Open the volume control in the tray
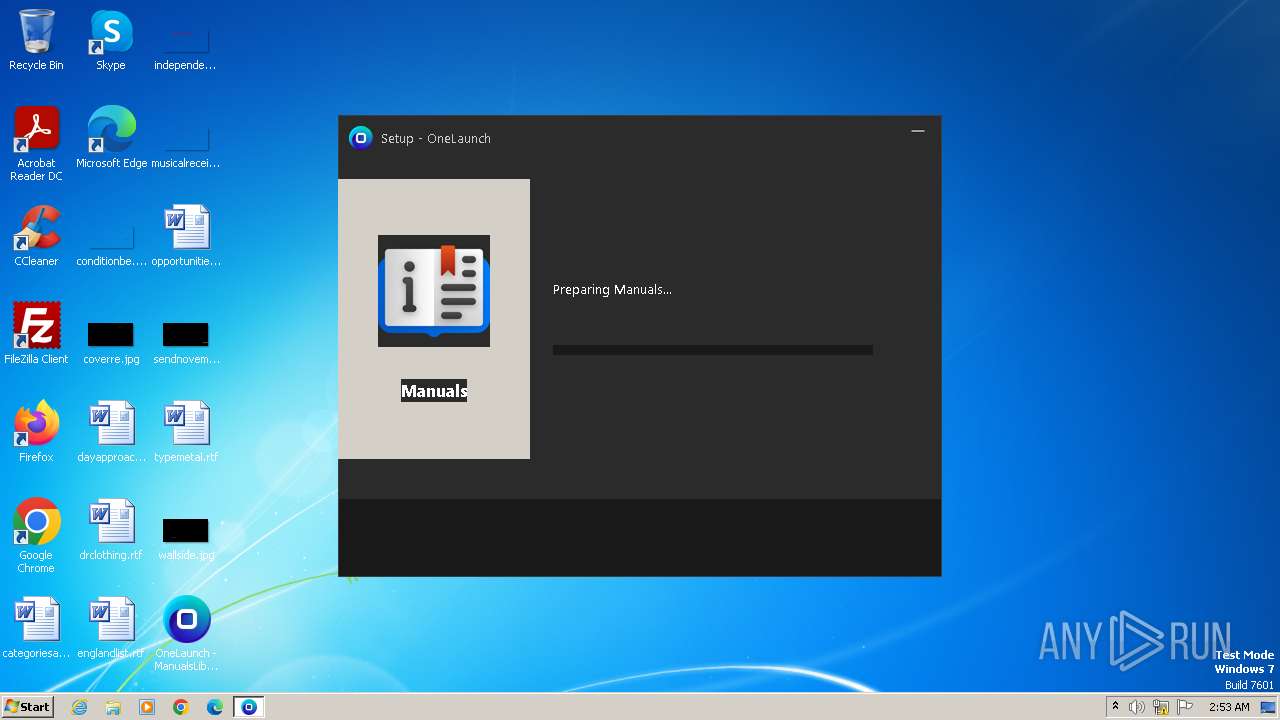The height and width of the screenshot is (720, 1280). (1137, 707)
